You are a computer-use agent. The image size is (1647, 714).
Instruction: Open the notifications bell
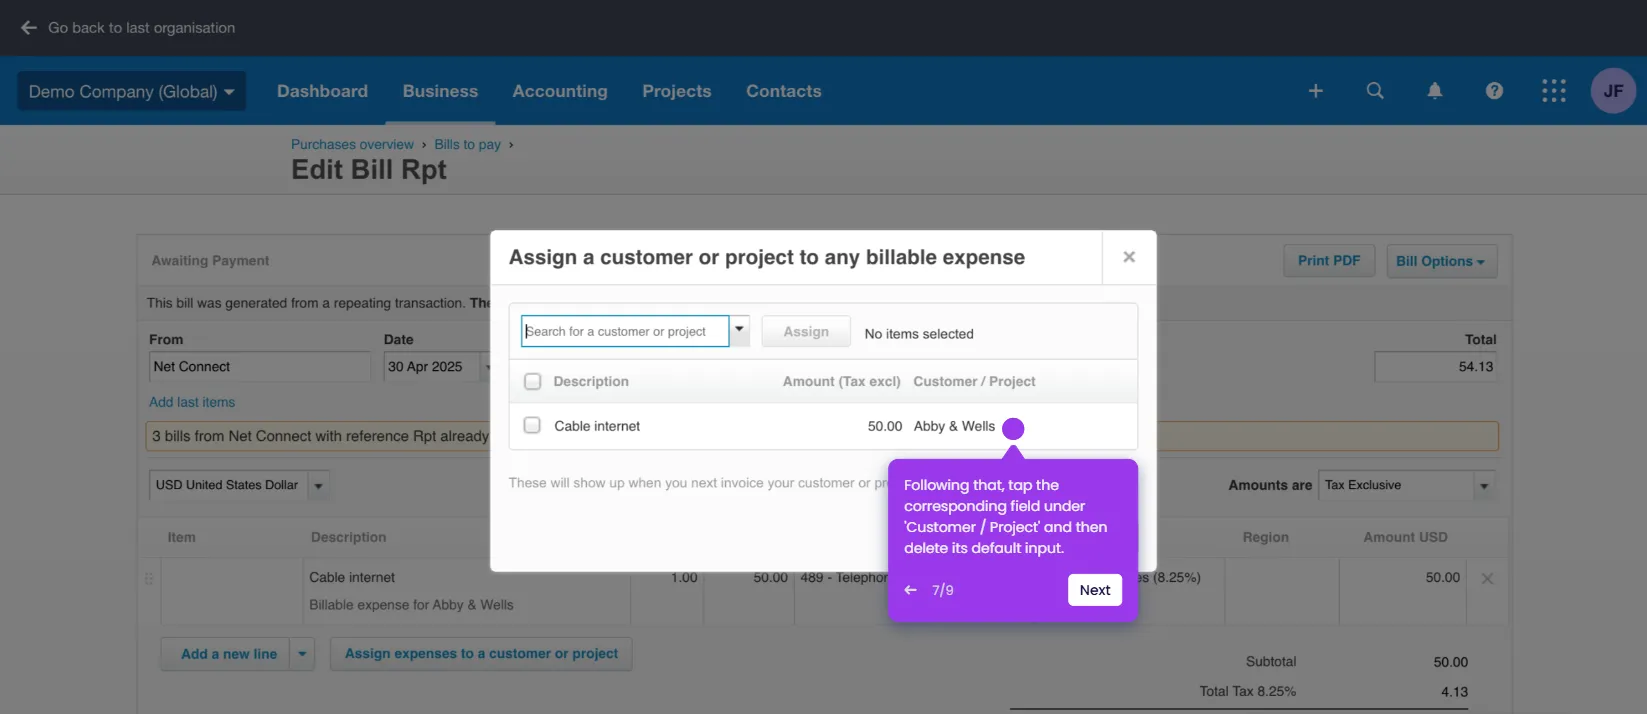point(1435,91)
